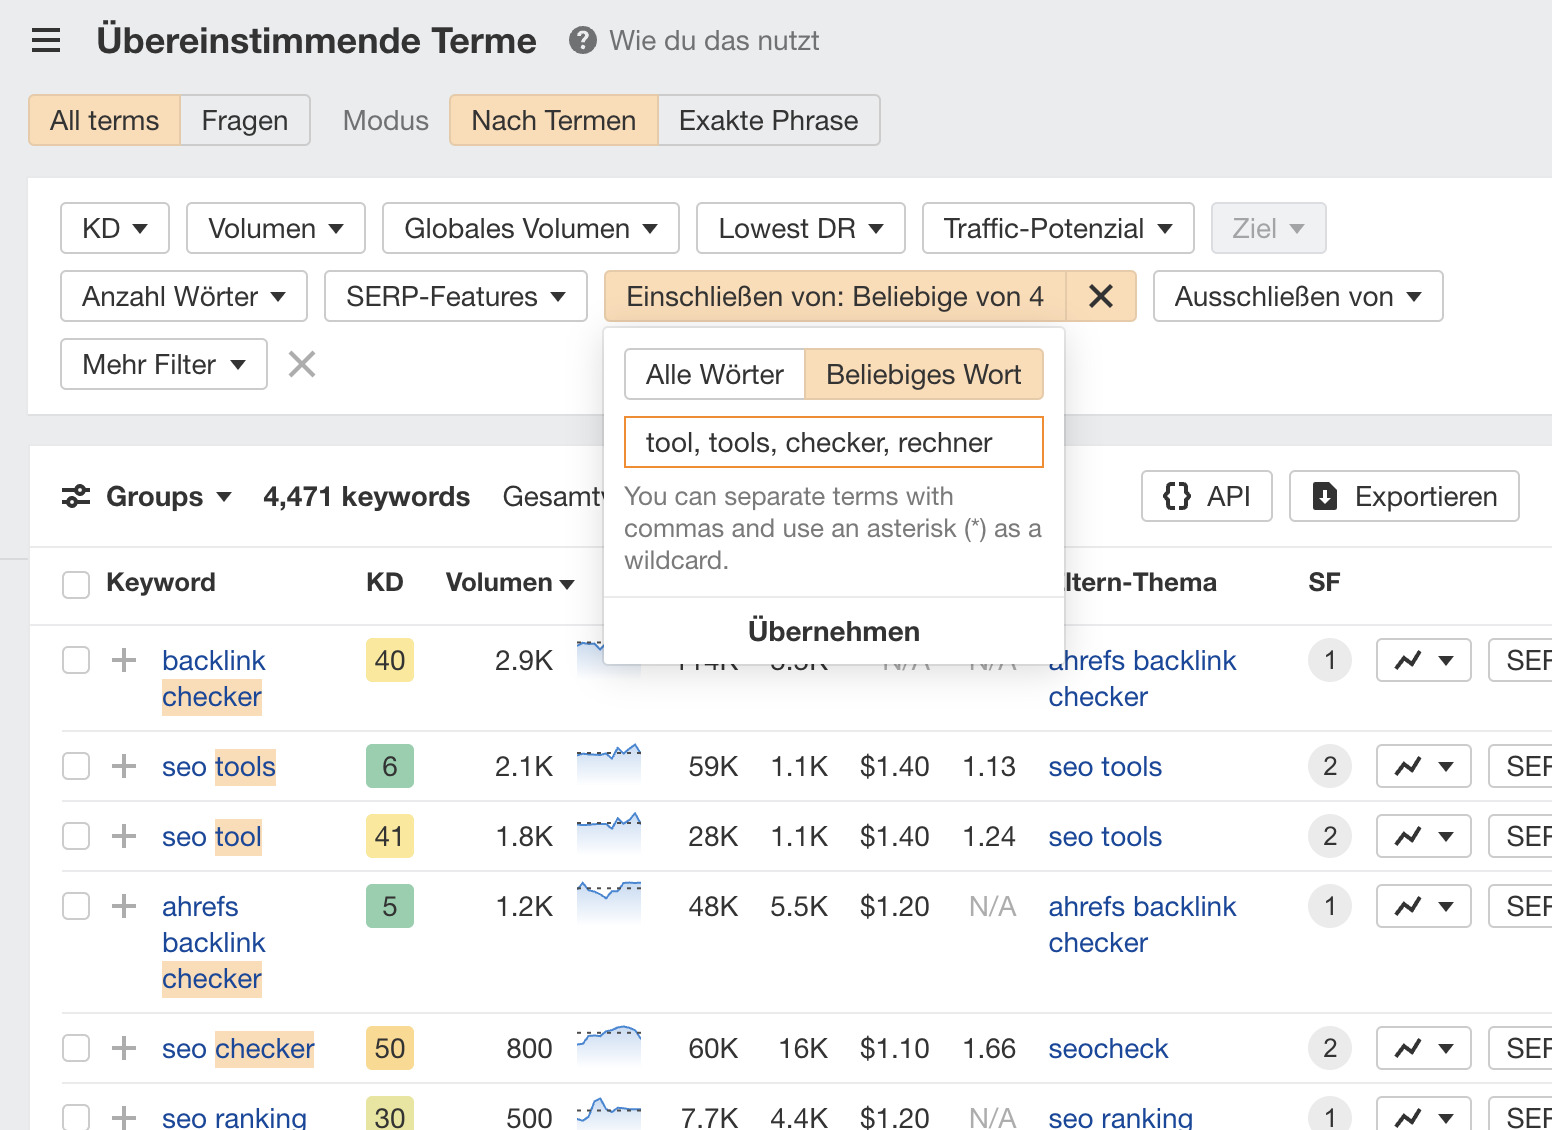Click the download icon on Exportieren button

click(1326, 496)
